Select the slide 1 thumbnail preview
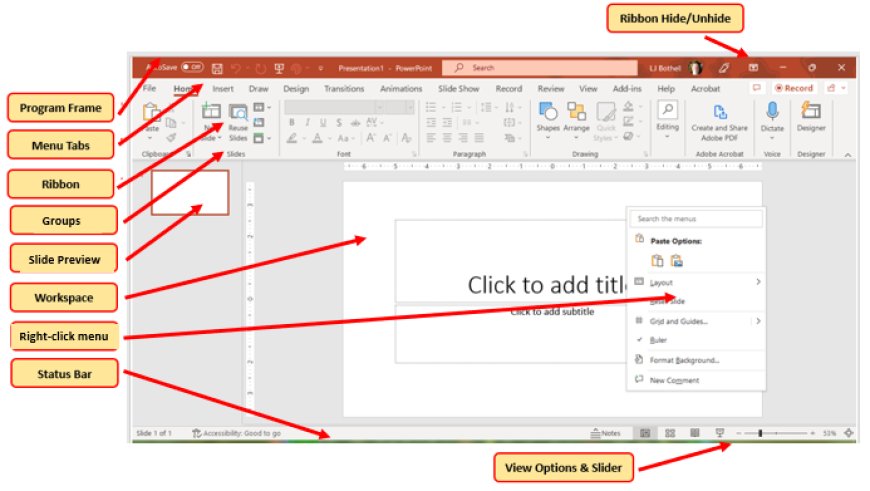 pyautogui.click(x=190, y=192)
